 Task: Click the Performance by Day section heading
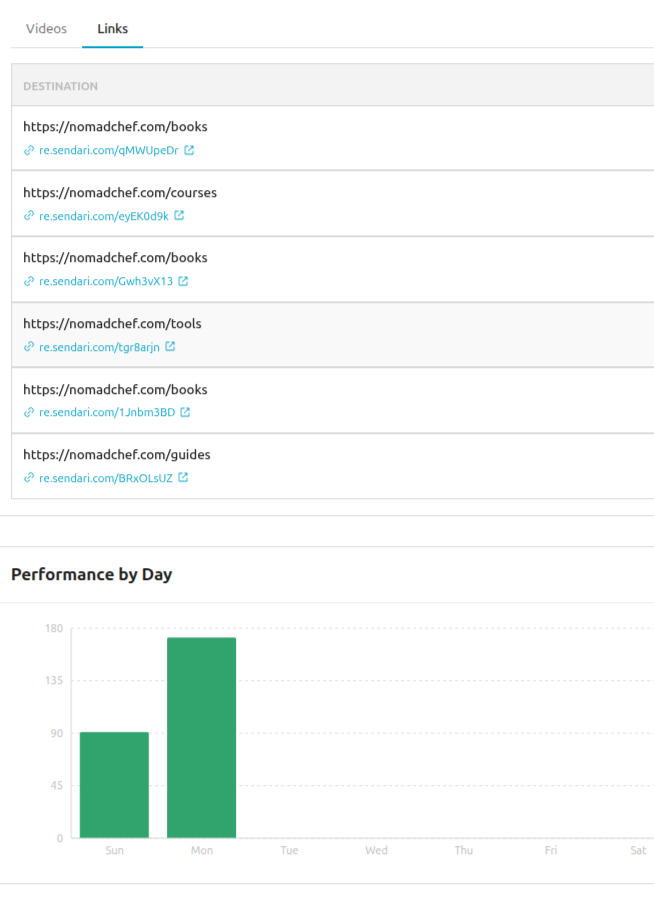[91, 574]
